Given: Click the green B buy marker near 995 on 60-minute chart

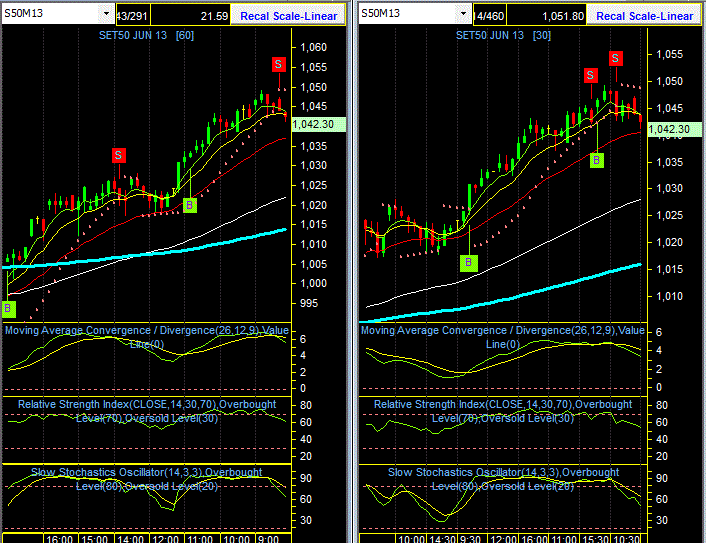Looking at the screenshot, I should [x=8, y=309].
